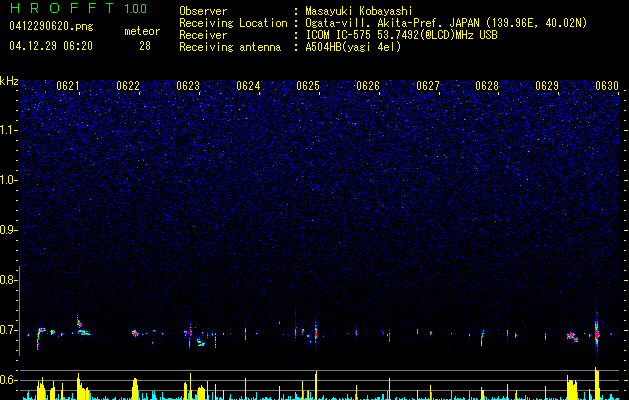This screenshot has width=629, height=400.
Task: Click the 0.7 kHz axis label
Action: (7, 330)
